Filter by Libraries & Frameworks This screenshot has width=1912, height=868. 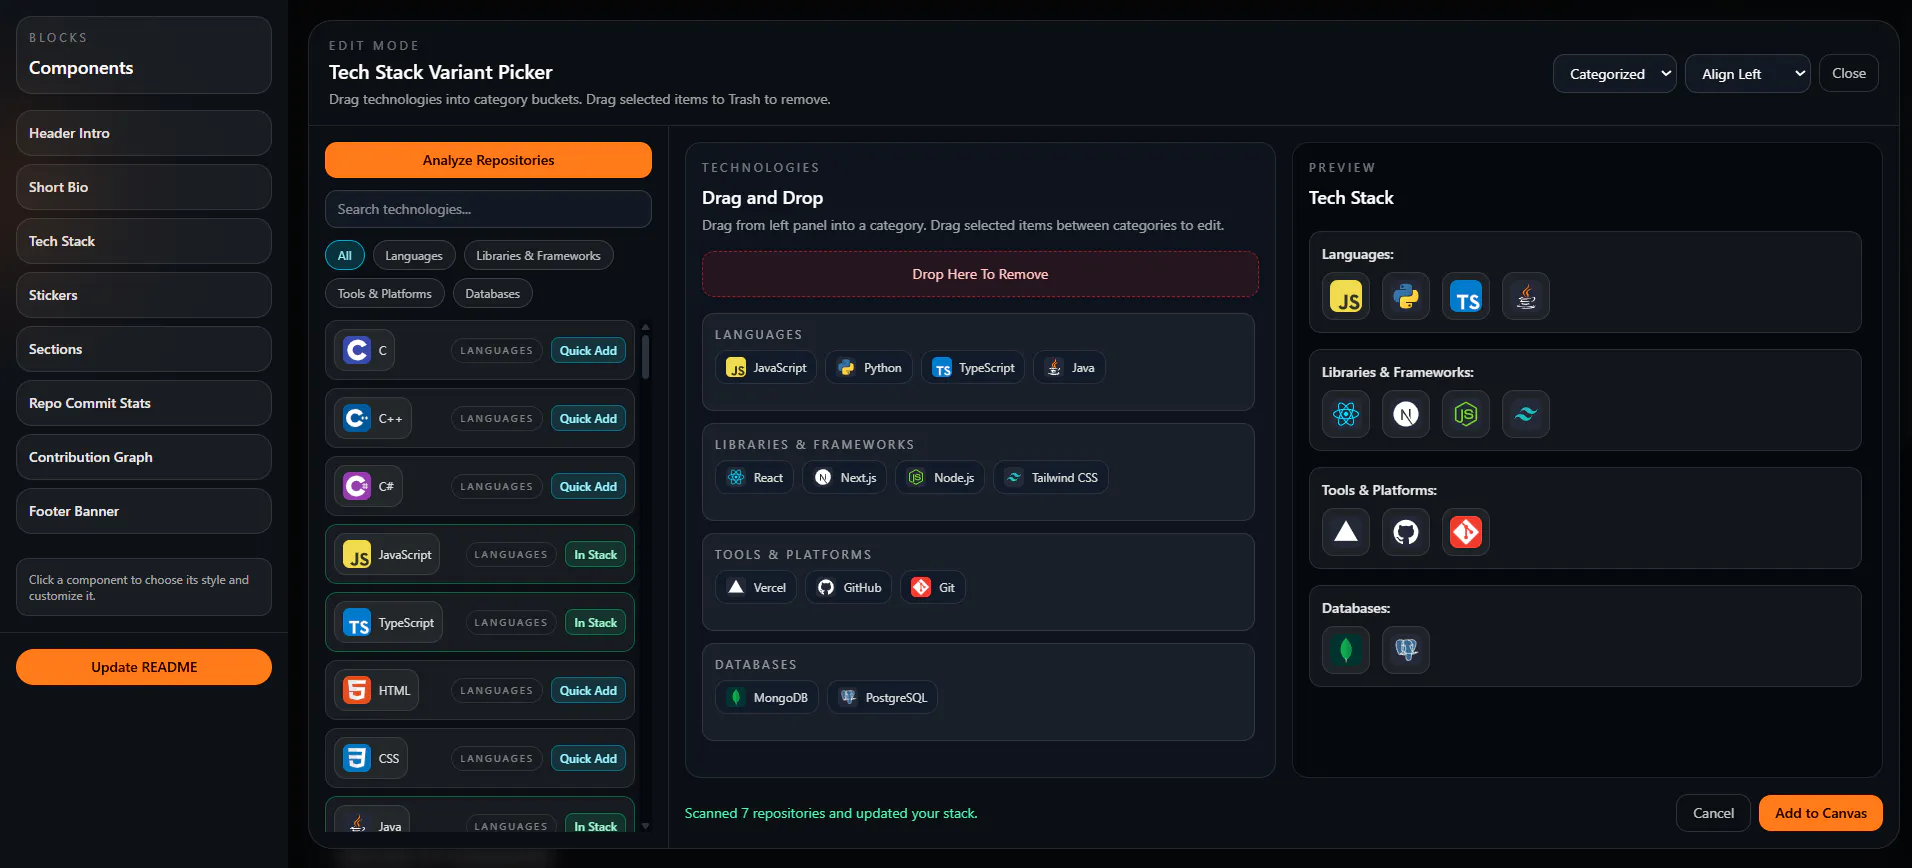pos(538,256)
